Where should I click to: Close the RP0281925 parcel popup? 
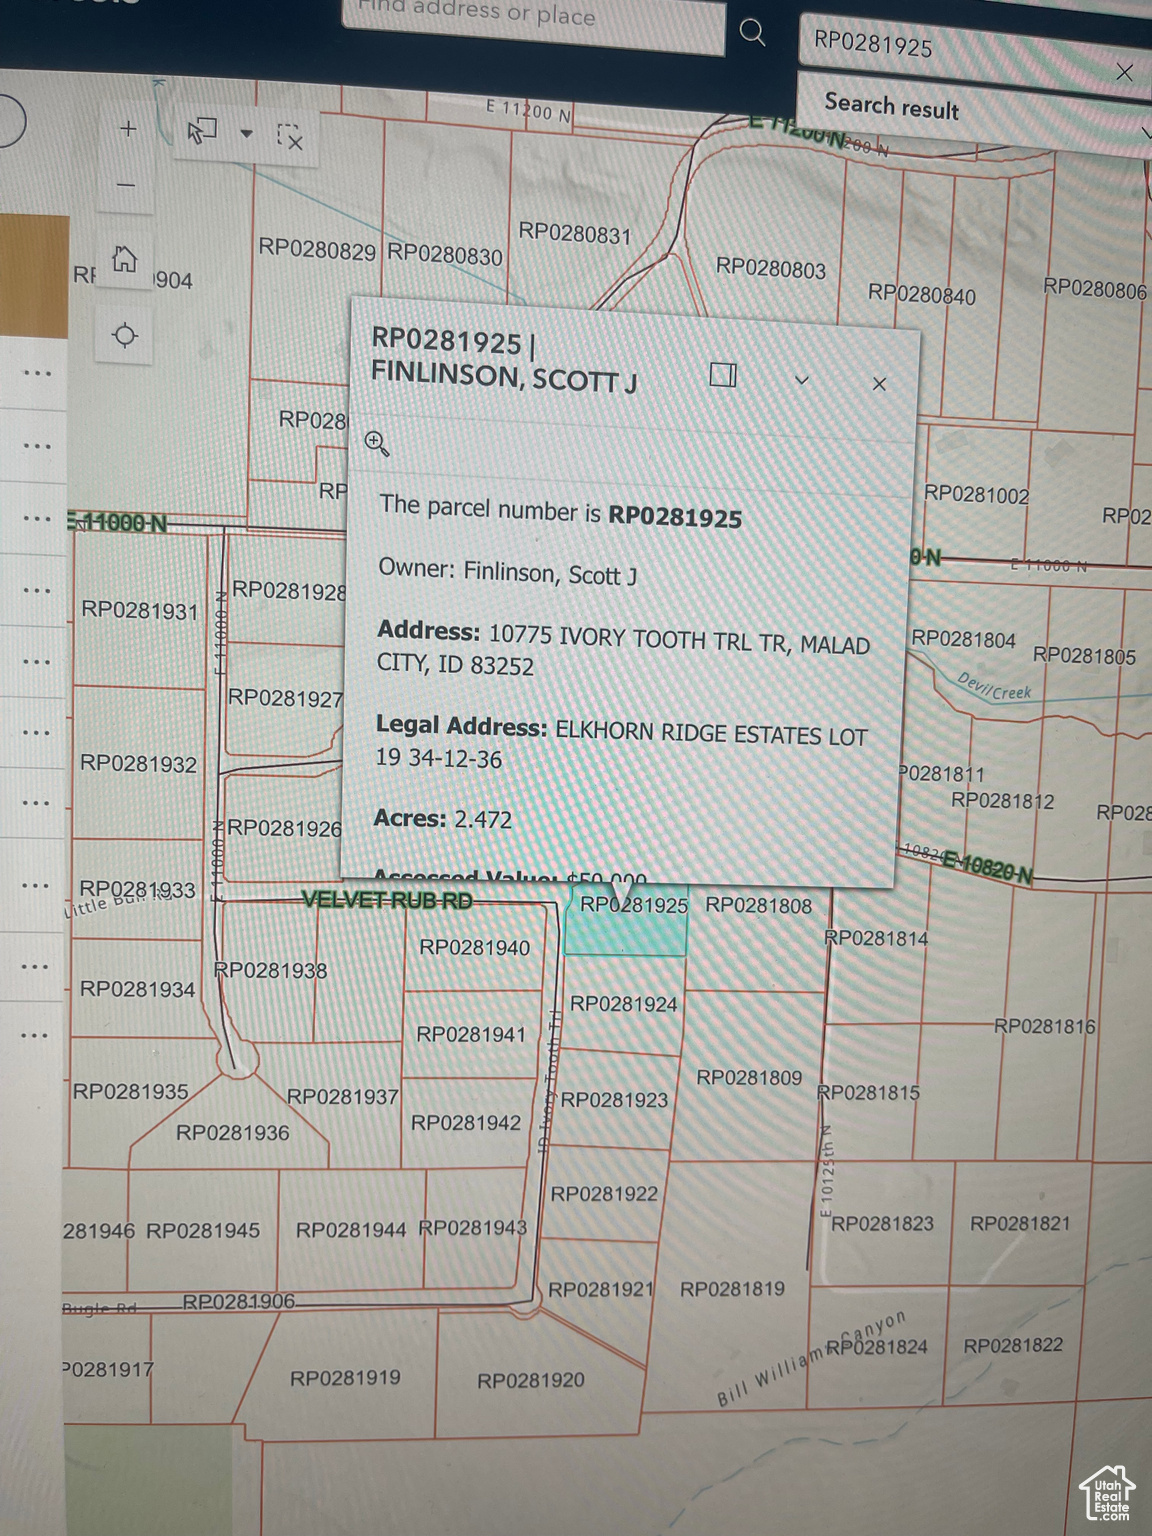click(879, 384)
